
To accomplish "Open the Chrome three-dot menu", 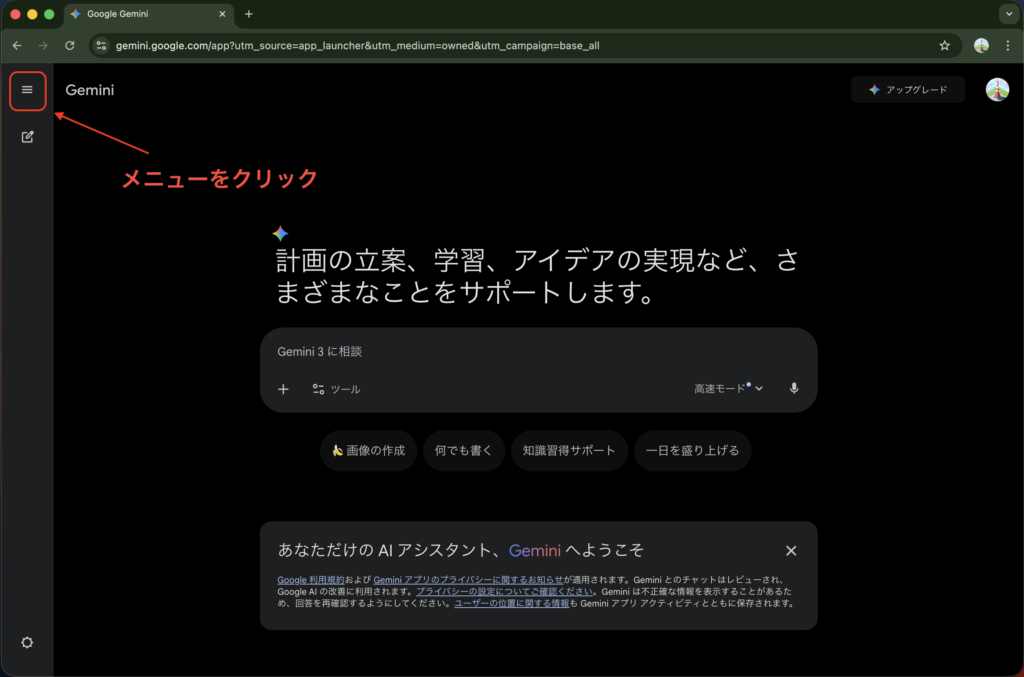I will (1007, 46).
